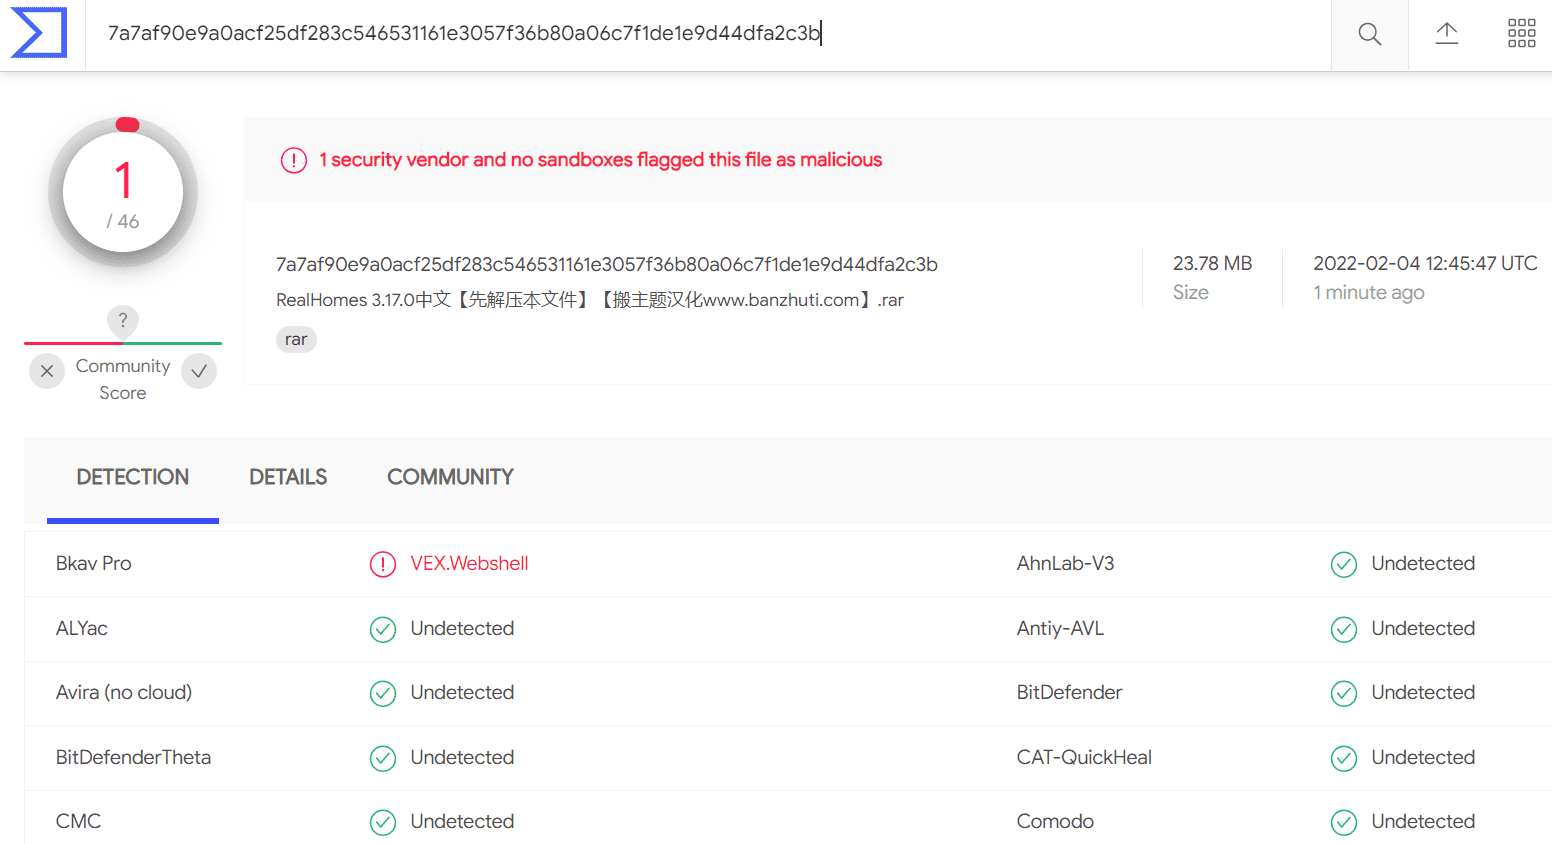The image size is (1552, 844).
Task: Click the community score question mark icon
Action: (123, 321)
